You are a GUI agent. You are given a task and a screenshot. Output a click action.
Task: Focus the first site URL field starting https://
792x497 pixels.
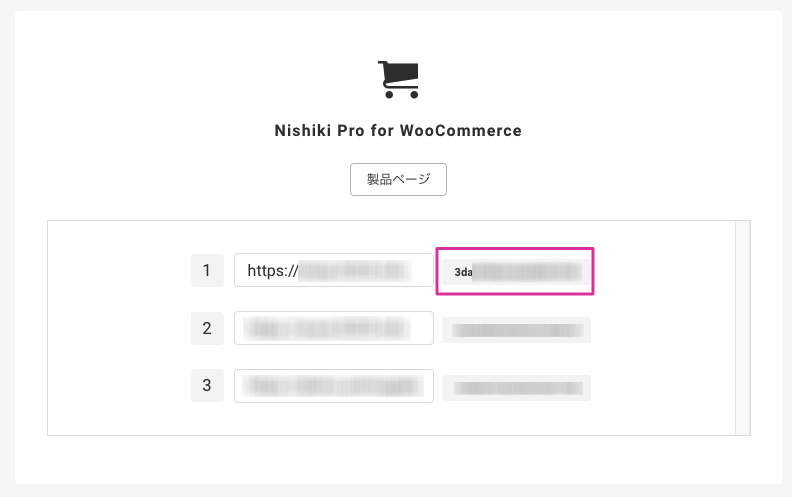coord(334,270)
